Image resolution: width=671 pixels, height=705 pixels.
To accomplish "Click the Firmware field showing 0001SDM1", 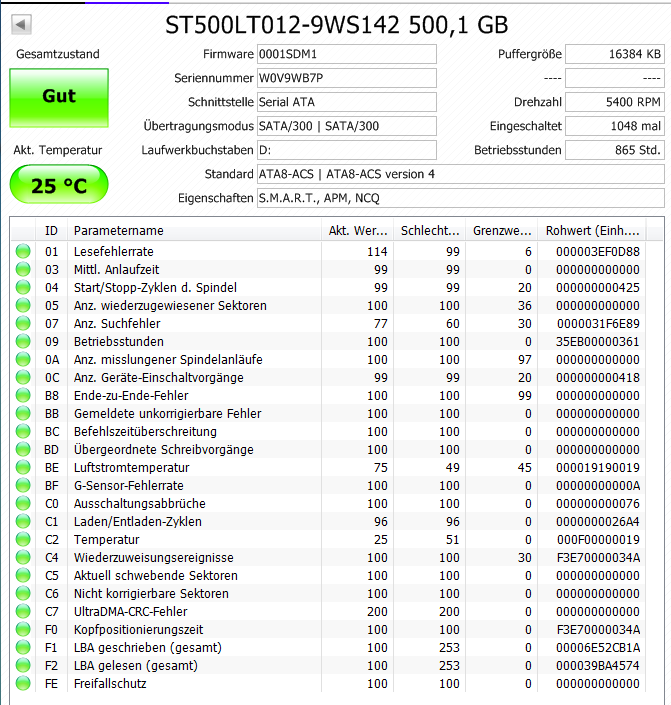I will point(346,54).
